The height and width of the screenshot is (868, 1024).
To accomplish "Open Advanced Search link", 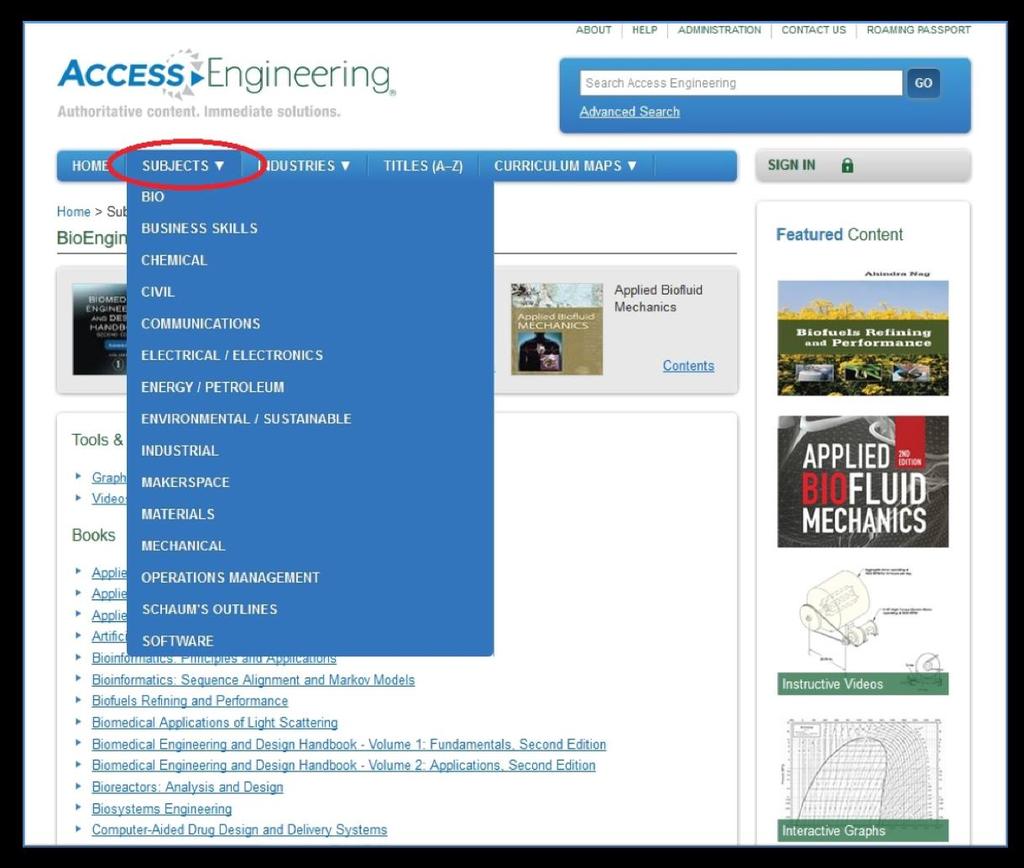I will click(630, 112).
